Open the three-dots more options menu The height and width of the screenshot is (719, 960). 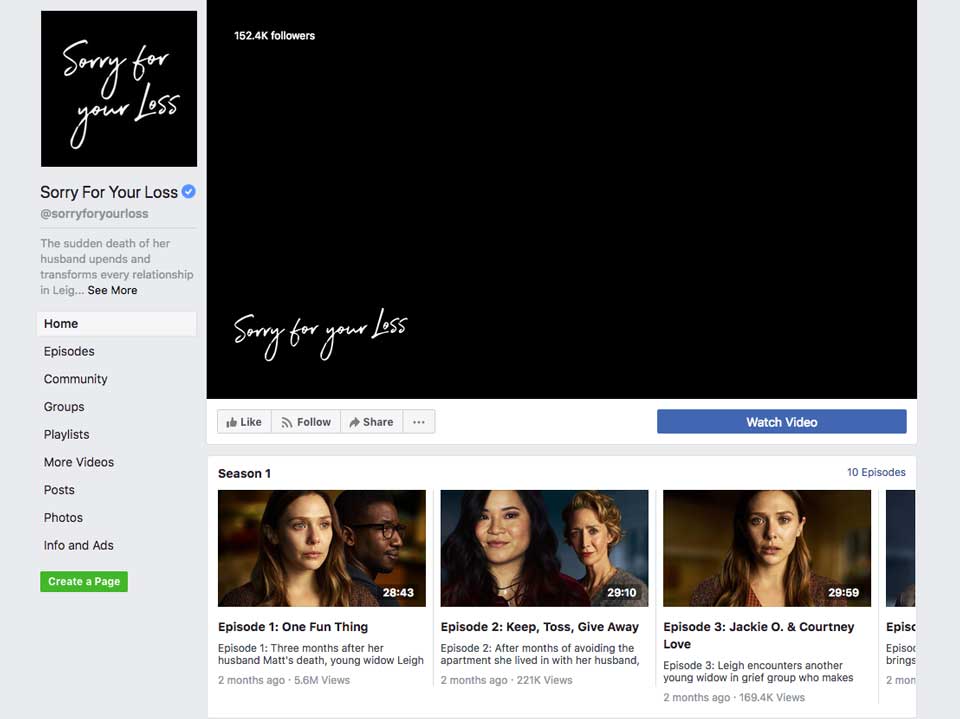[419, 422]
